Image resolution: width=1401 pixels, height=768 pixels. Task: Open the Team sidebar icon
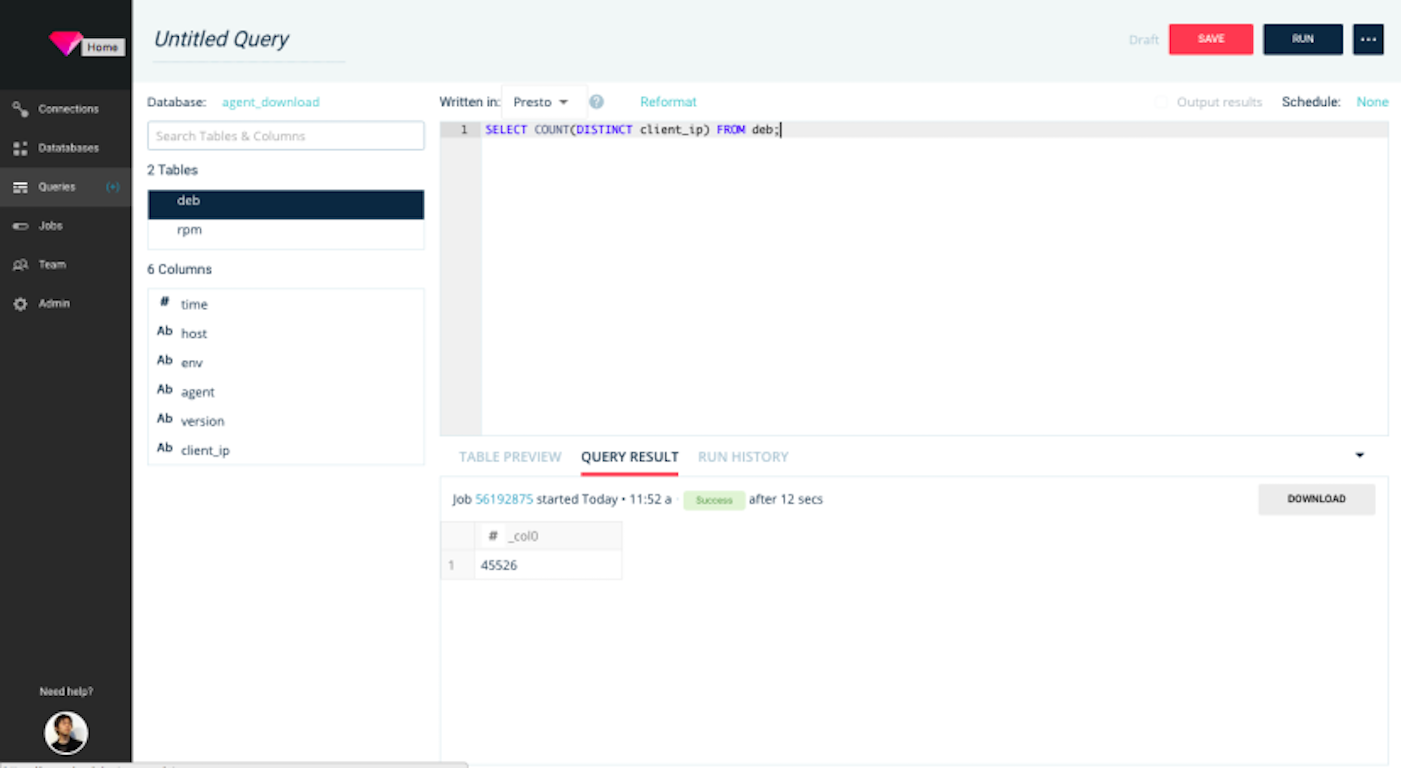[x=20, y=265]
